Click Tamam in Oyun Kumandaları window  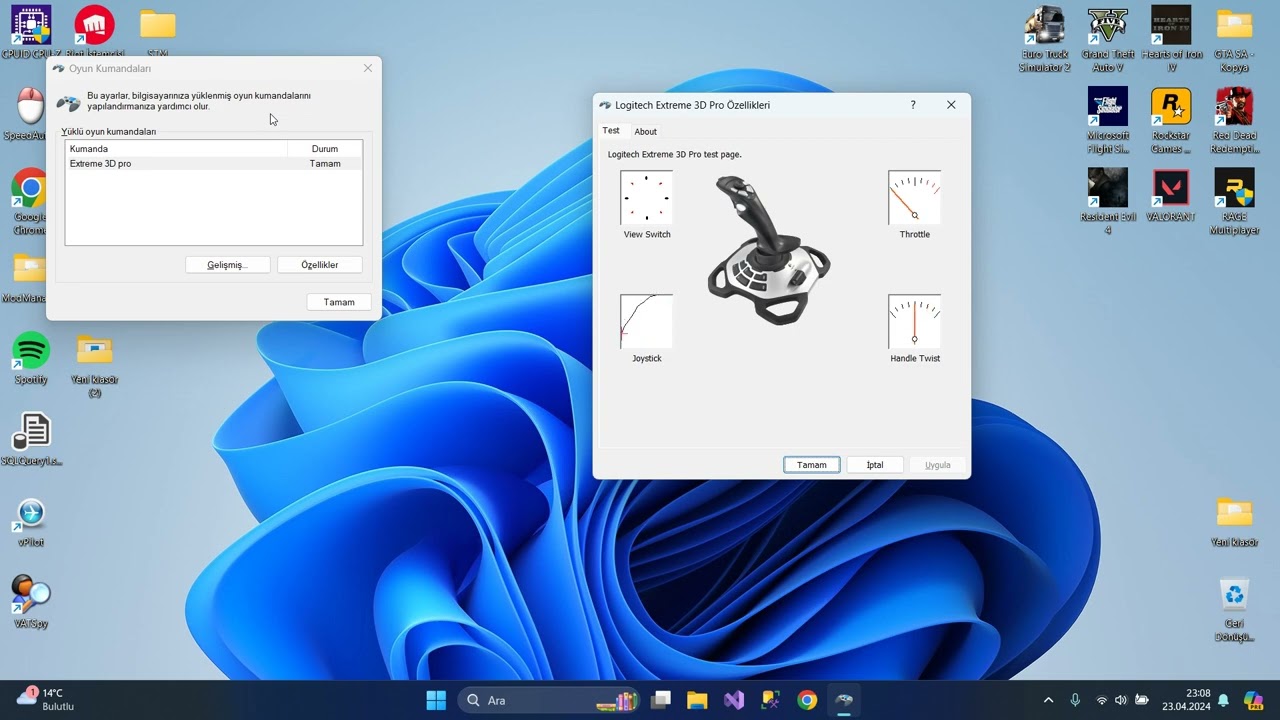click(339, 302)
